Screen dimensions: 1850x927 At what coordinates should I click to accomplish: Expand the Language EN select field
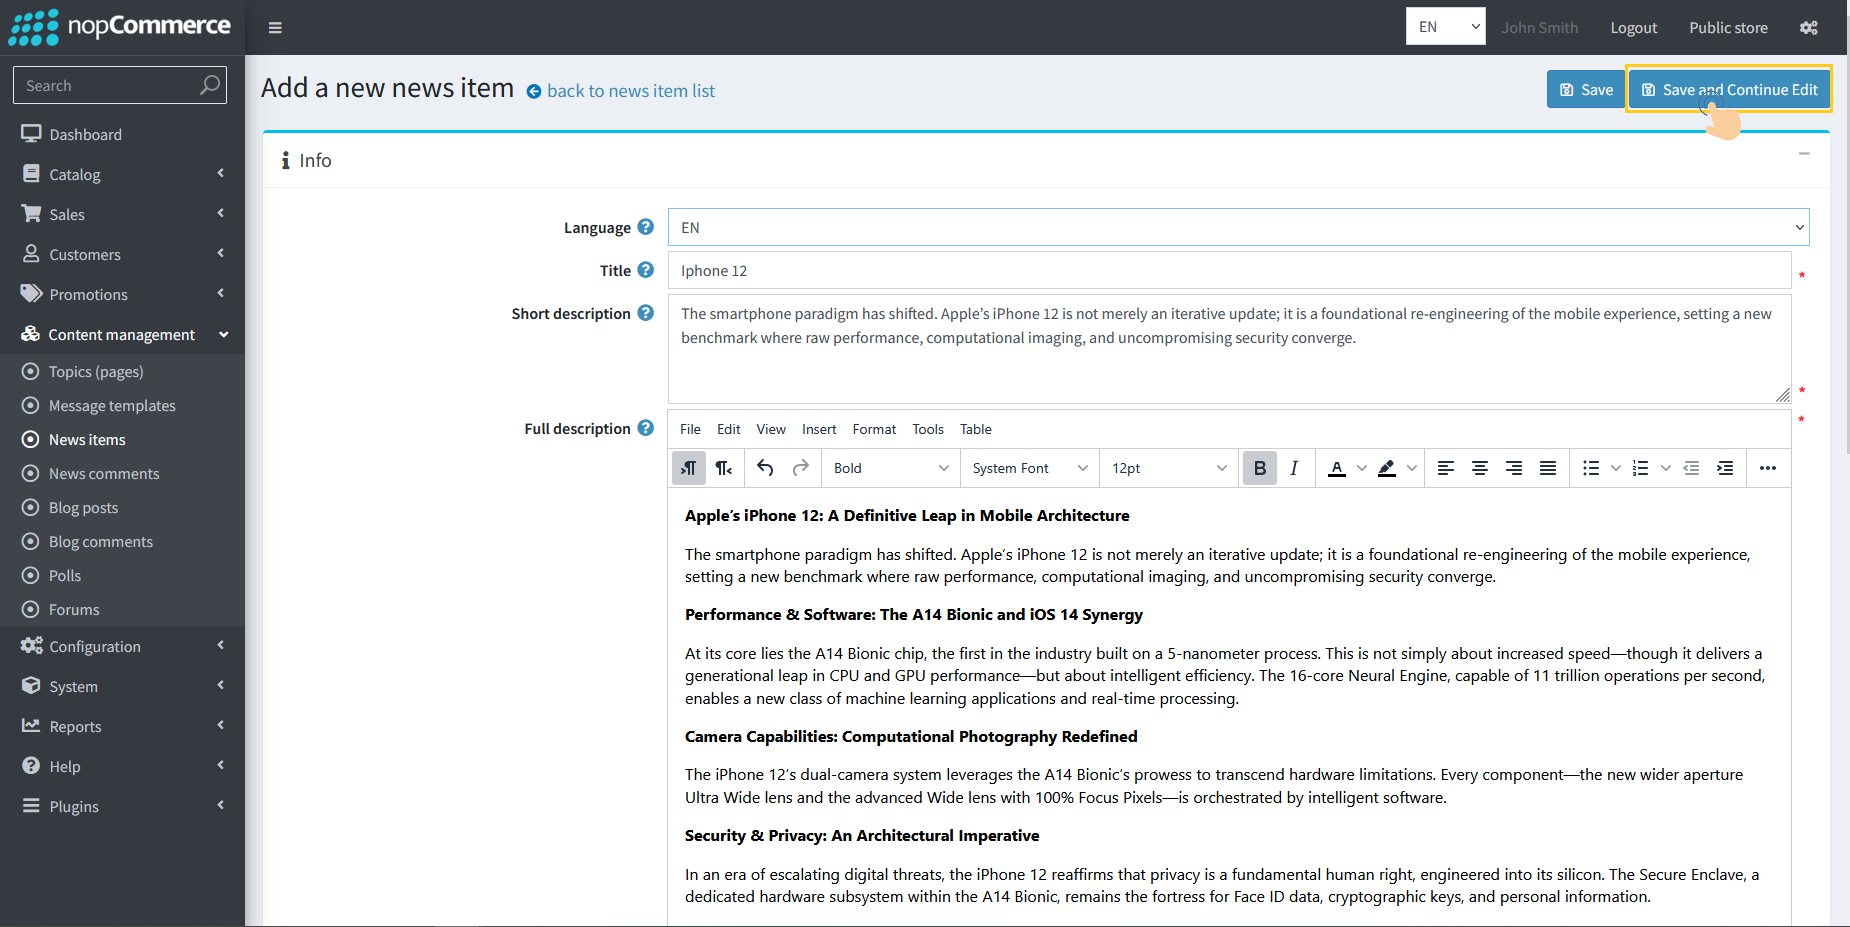pos(1238,227)
